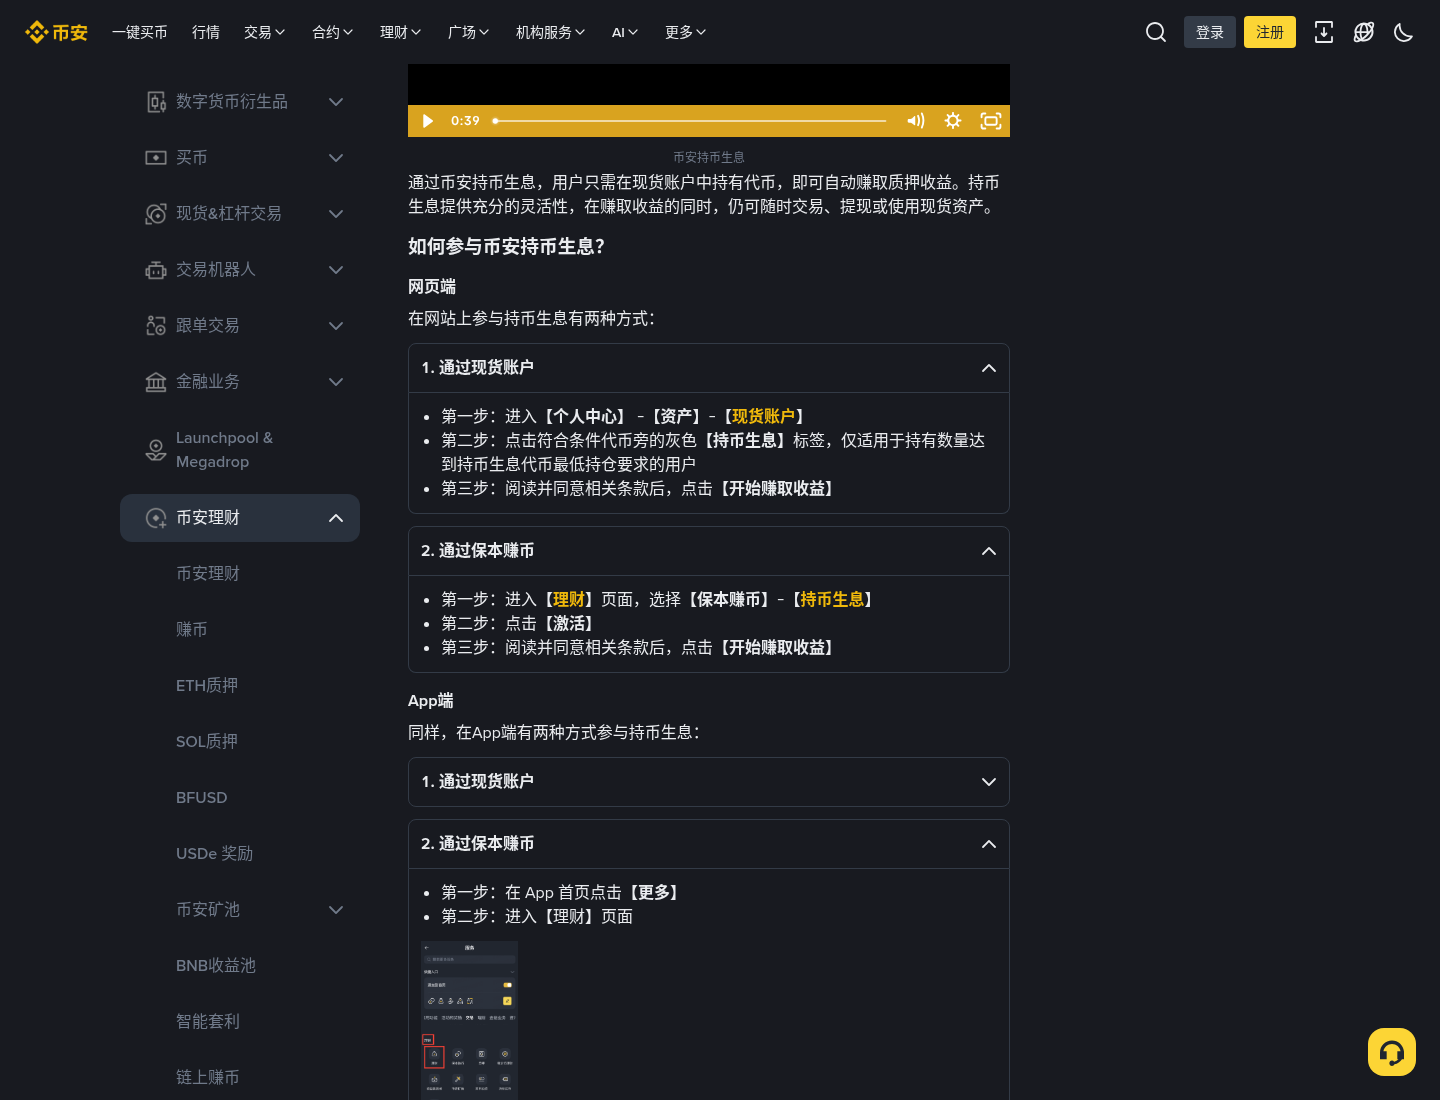Click the 登录 login button
Screen dimensions: 1440x1100
(x=1210, y=32)
